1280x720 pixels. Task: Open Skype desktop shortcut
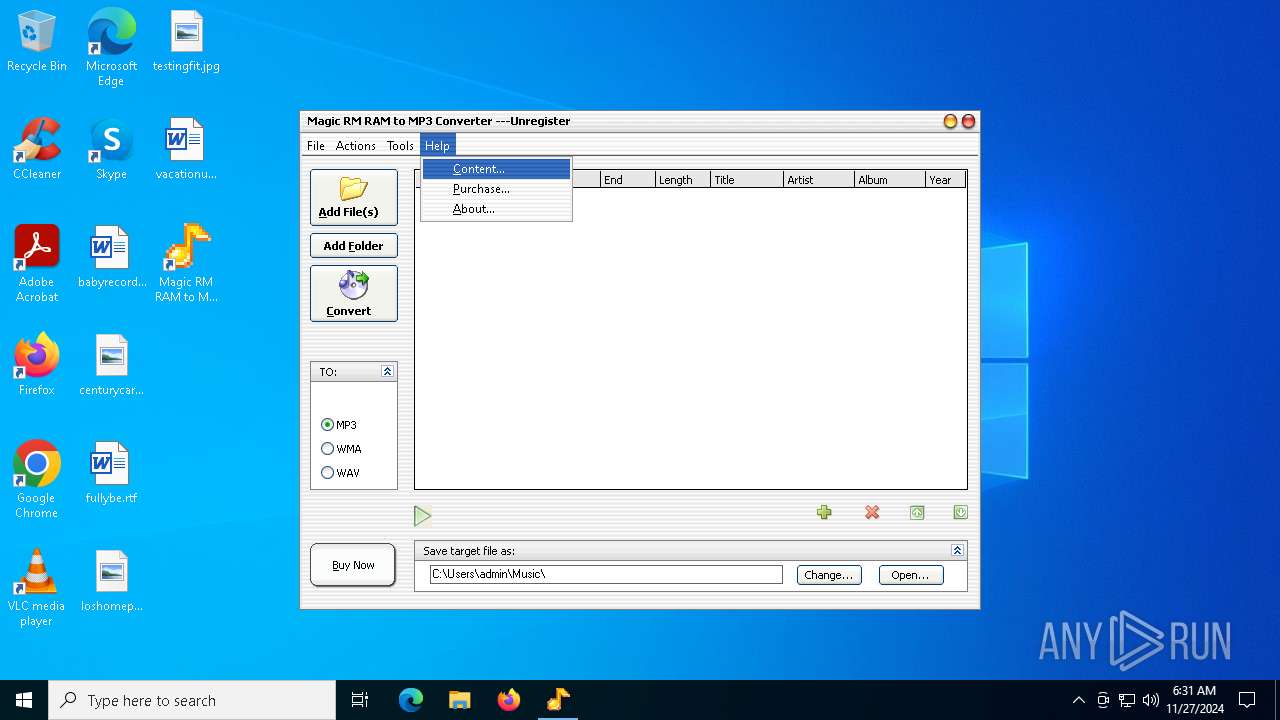point(111,150)
